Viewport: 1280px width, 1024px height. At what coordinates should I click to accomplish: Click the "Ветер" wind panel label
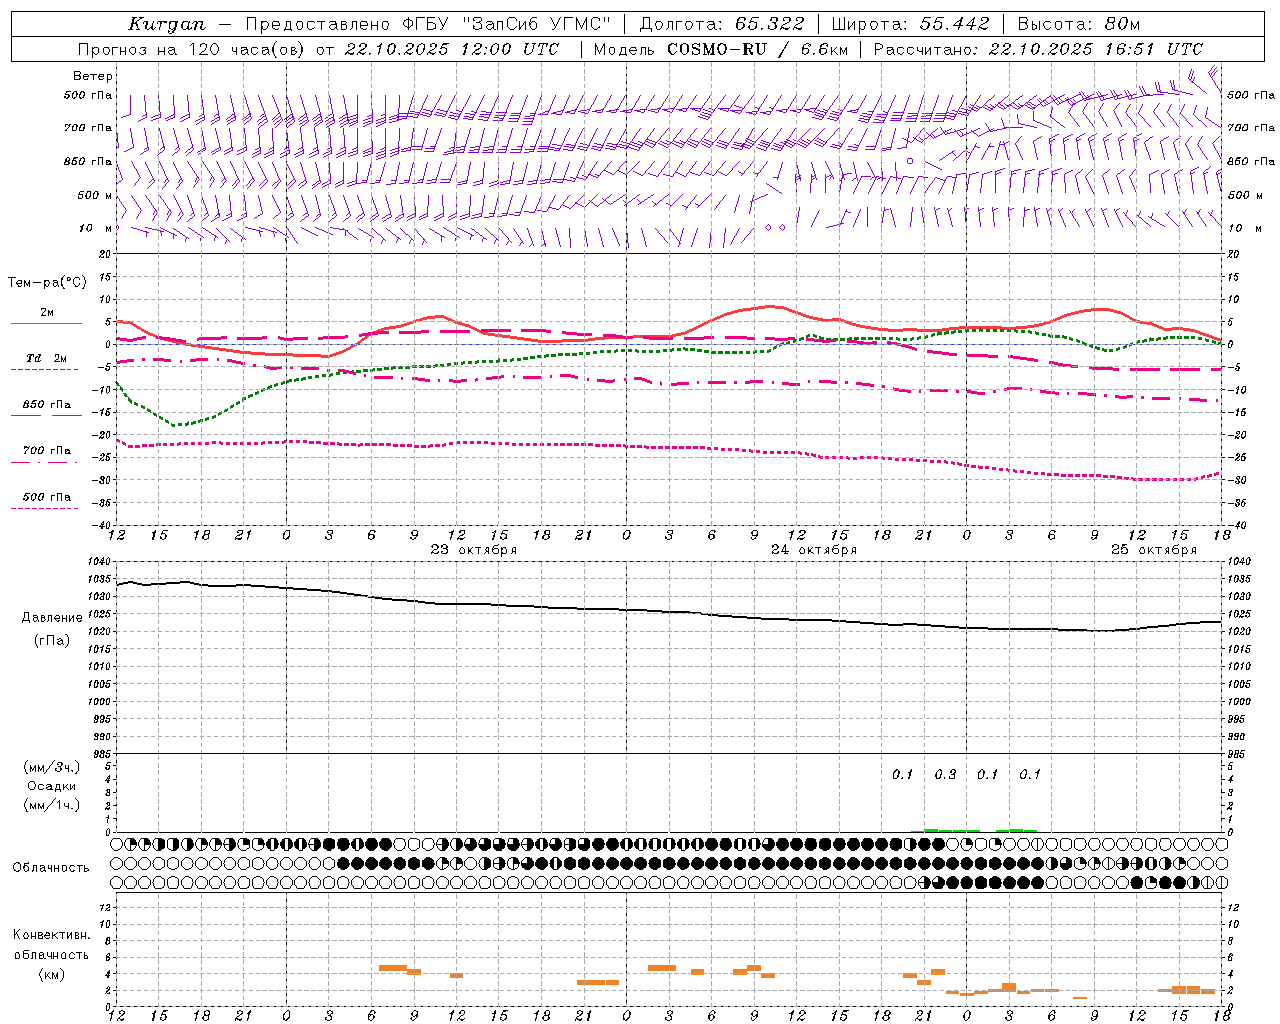click(93, 76)
